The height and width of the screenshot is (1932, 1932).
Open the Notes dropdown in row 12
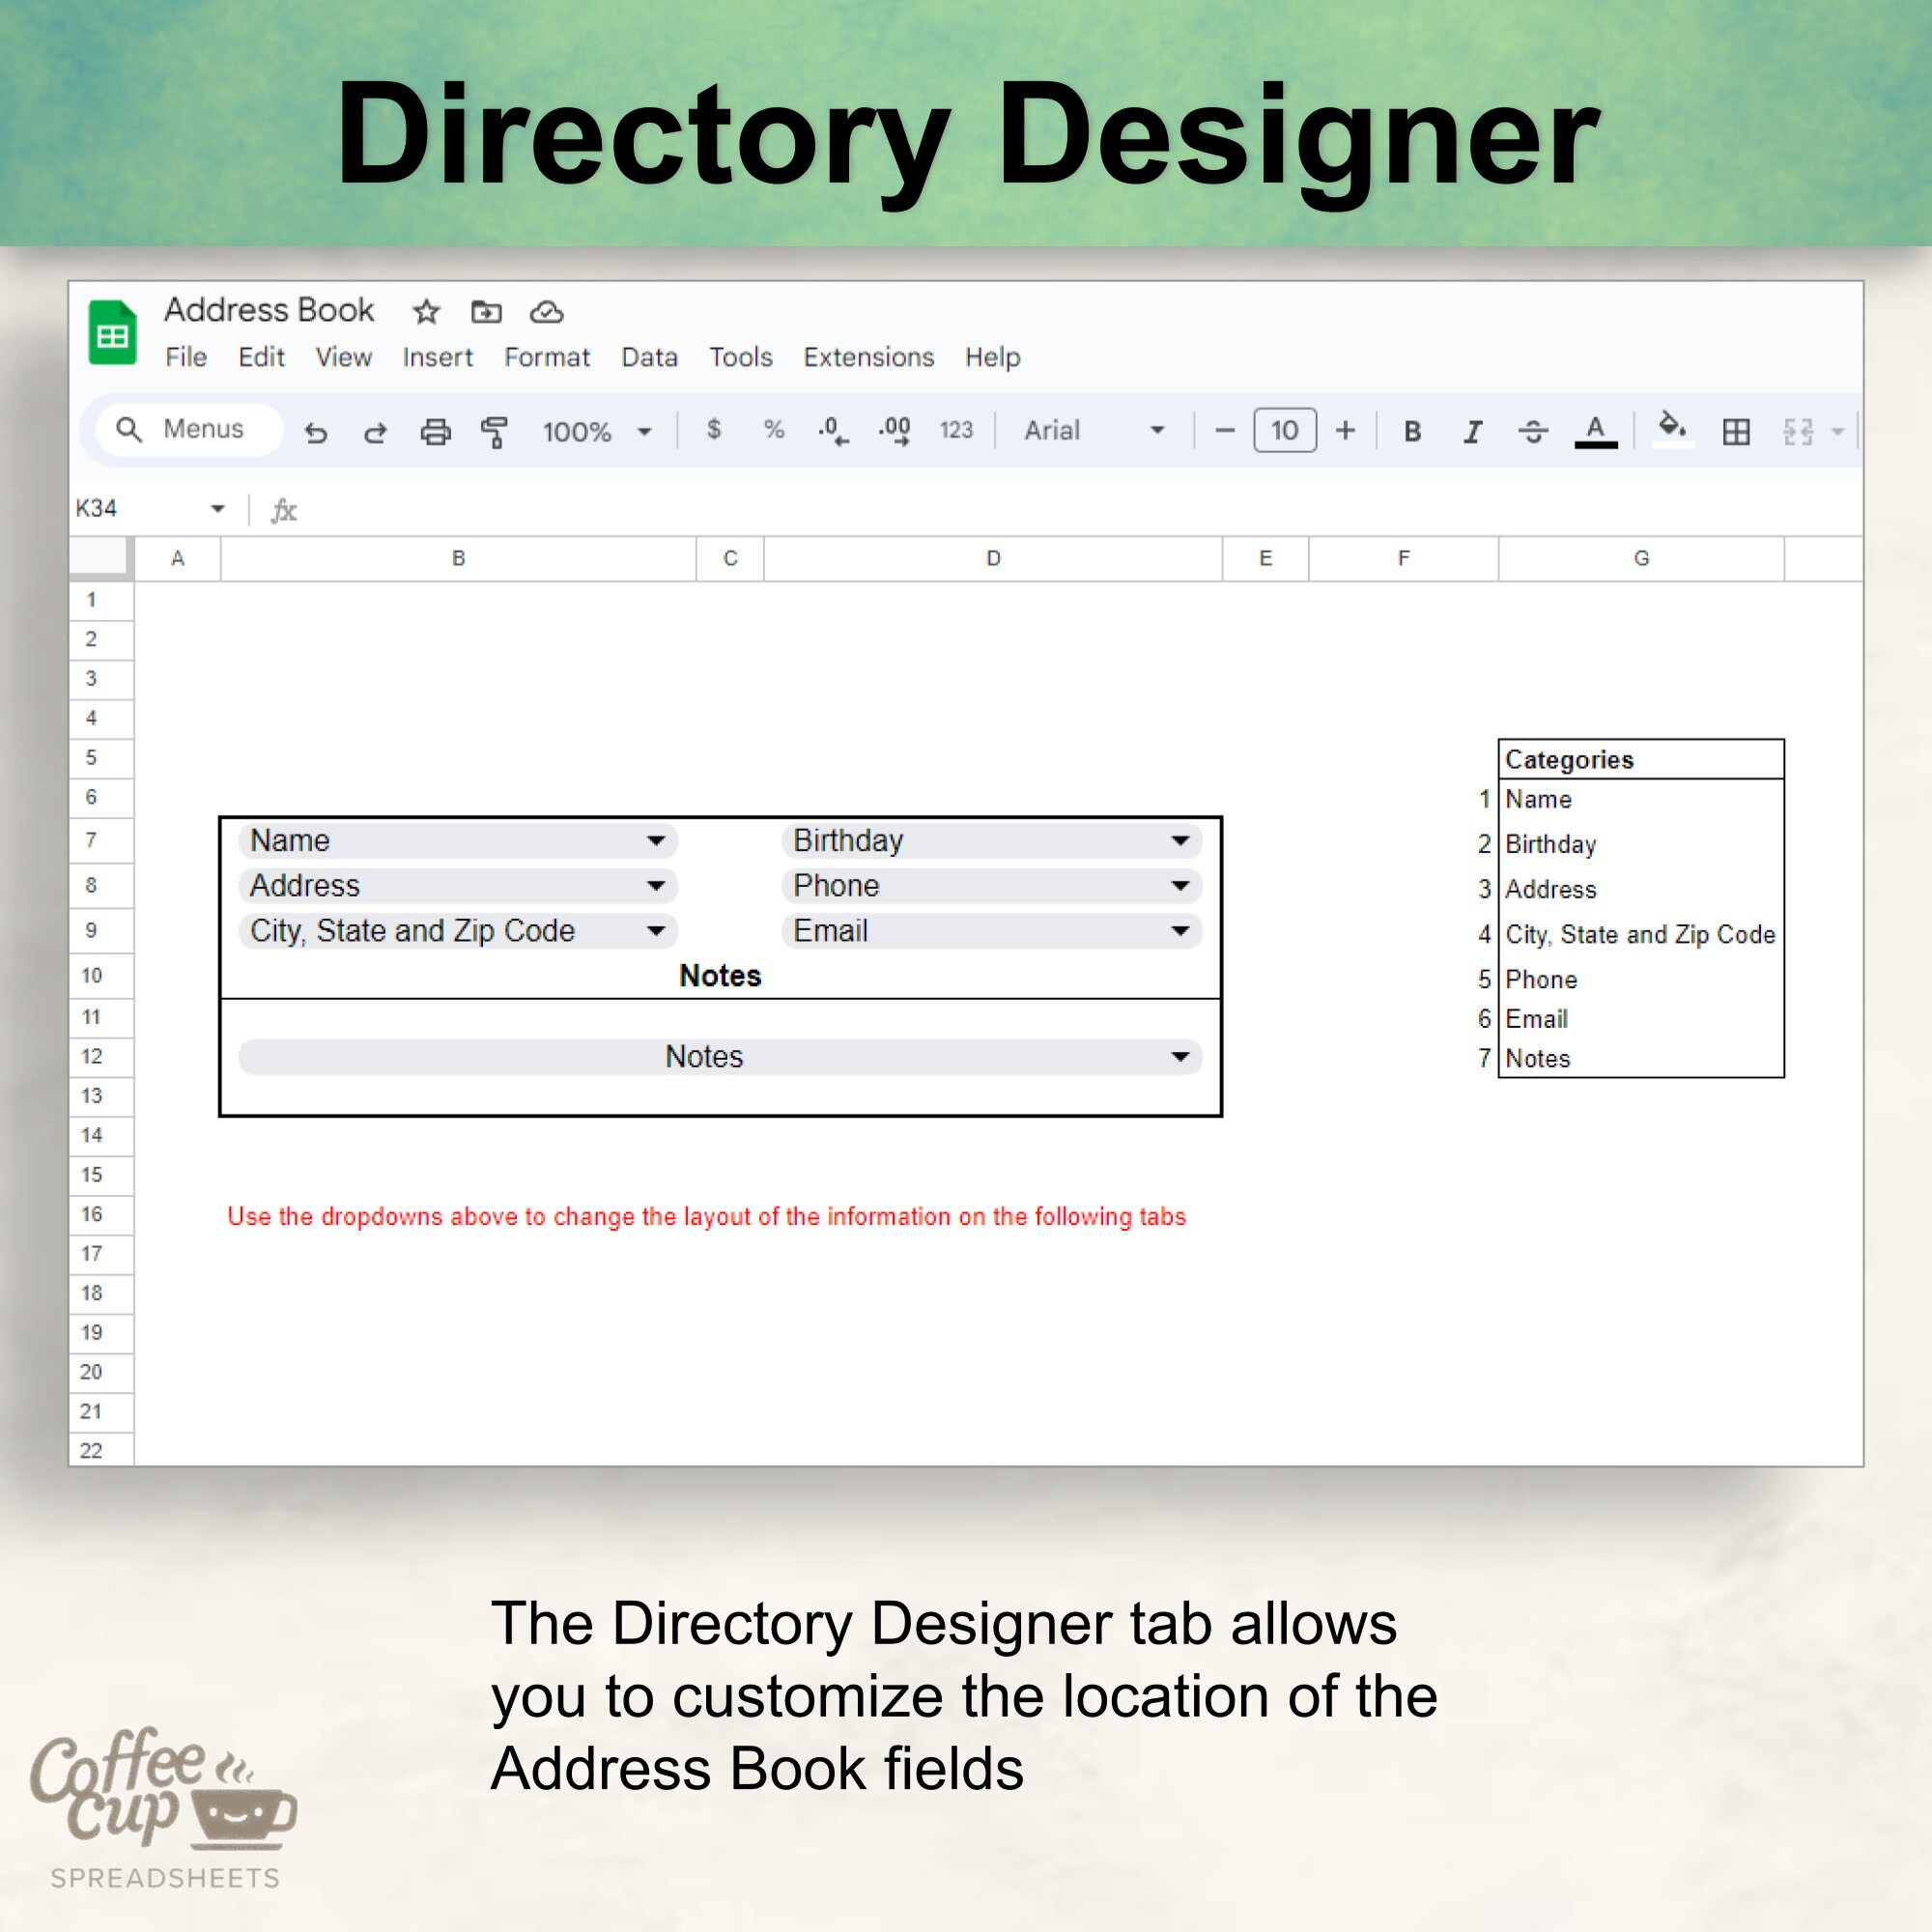(x=1180, y=1057)
